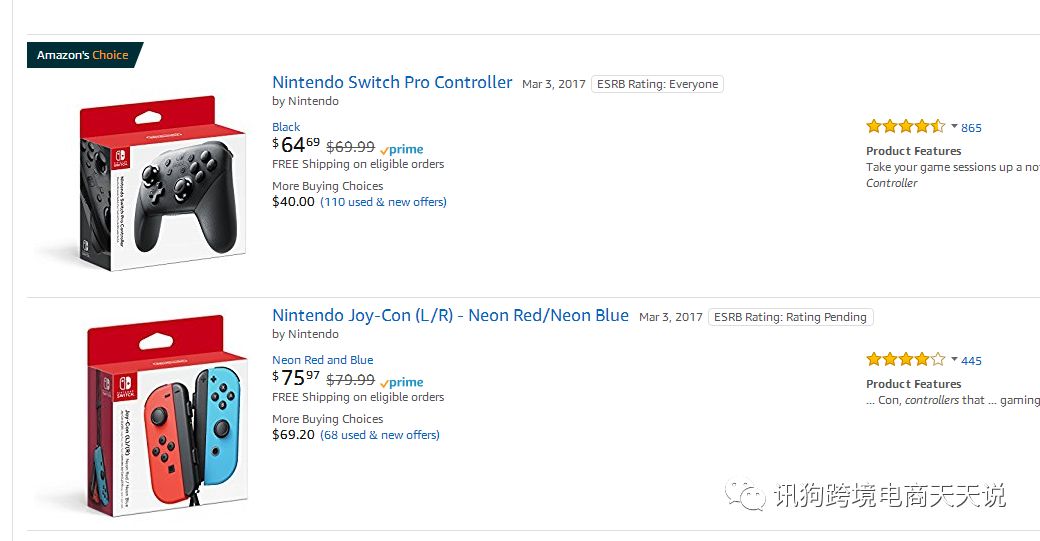Select the Neon Red and Blue option link
This screenshot has height=541, width=1040.
[x=322, y=360]
